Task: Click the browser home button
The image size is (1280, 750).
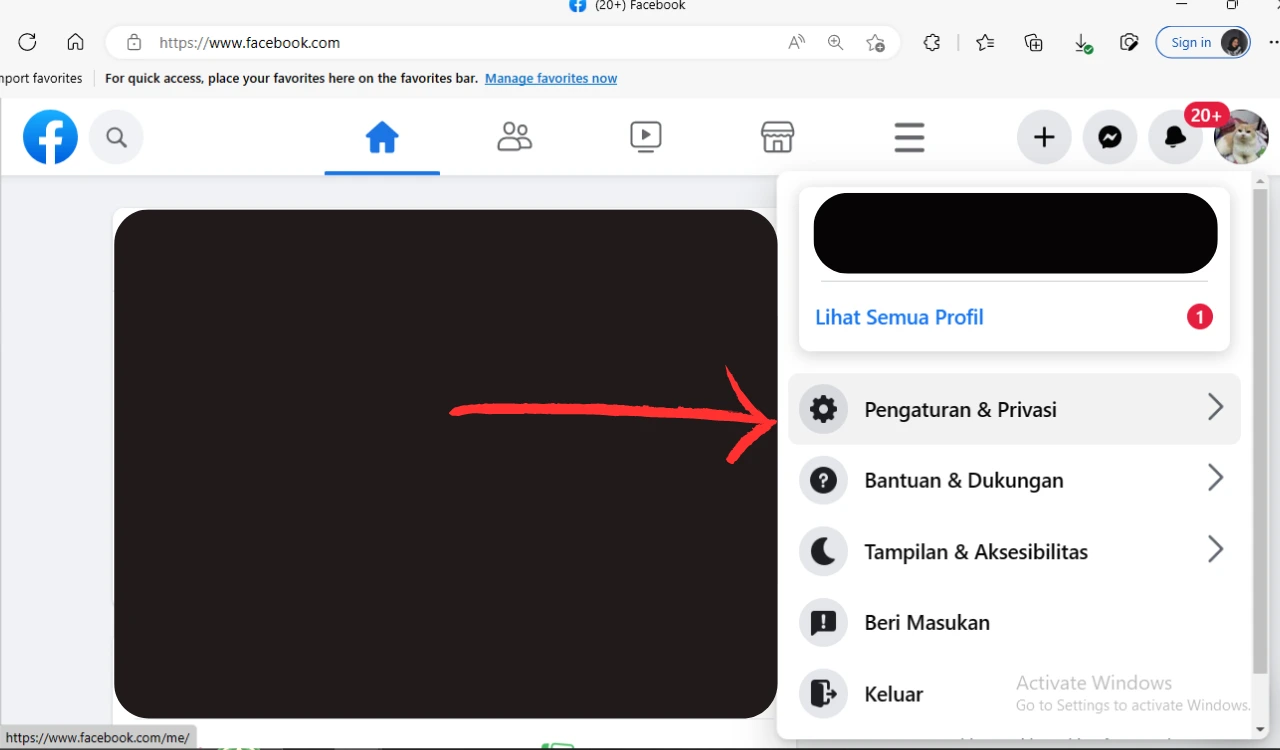Action: pos(75,42)
